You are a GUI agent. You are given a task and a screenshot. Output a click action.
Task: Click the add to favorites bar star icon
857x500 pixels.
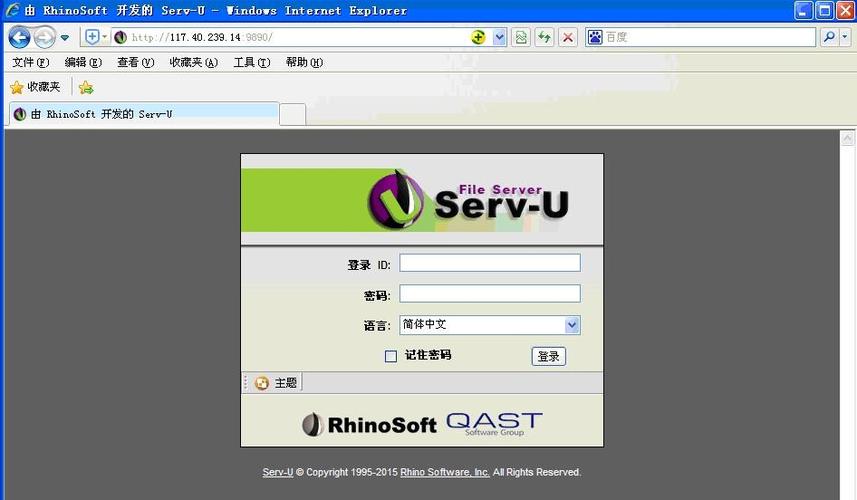pos(86,87)
